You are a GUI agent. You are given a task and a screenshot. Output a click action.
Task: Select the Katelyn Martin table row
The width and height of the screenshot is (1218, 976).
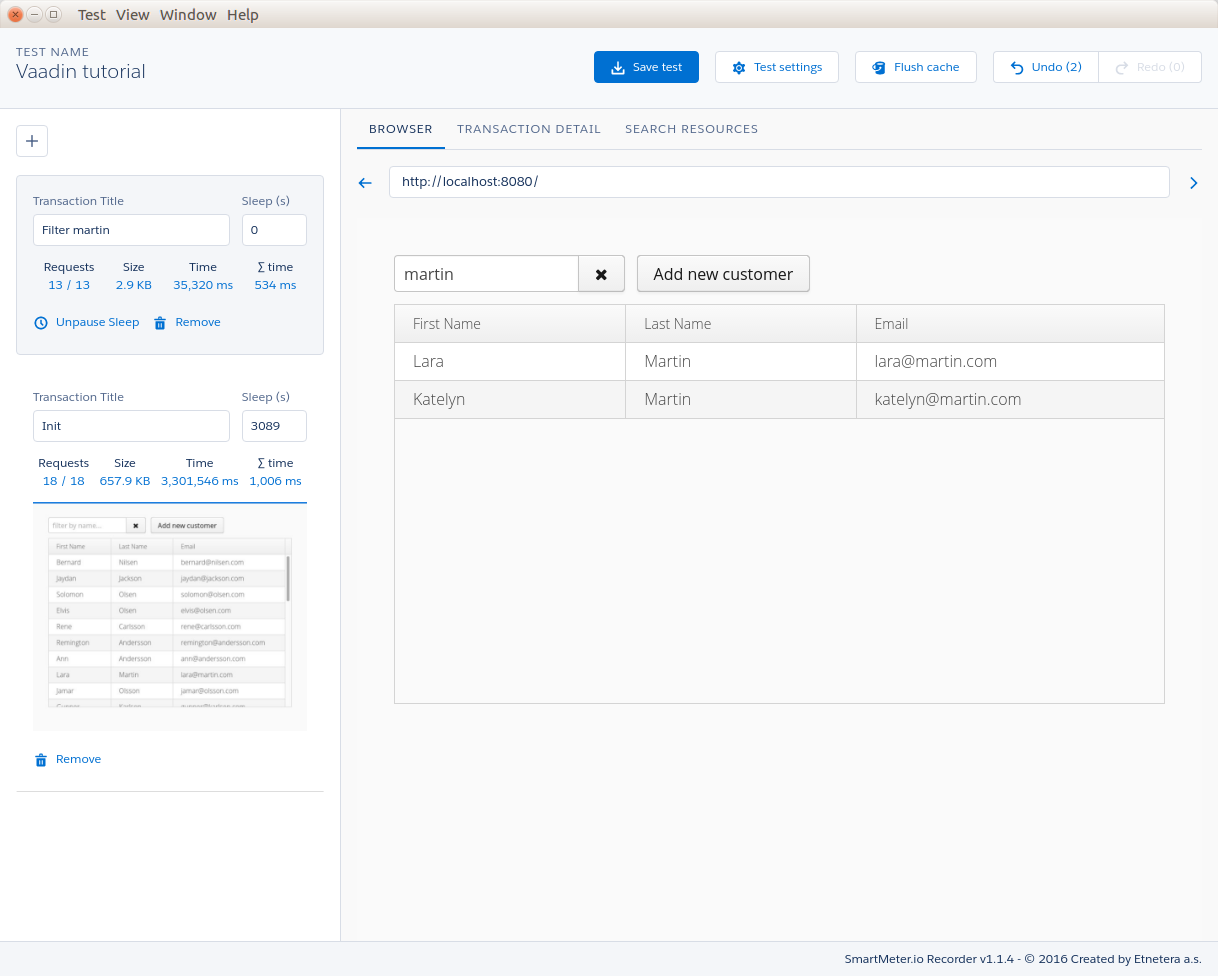[778, 400]
